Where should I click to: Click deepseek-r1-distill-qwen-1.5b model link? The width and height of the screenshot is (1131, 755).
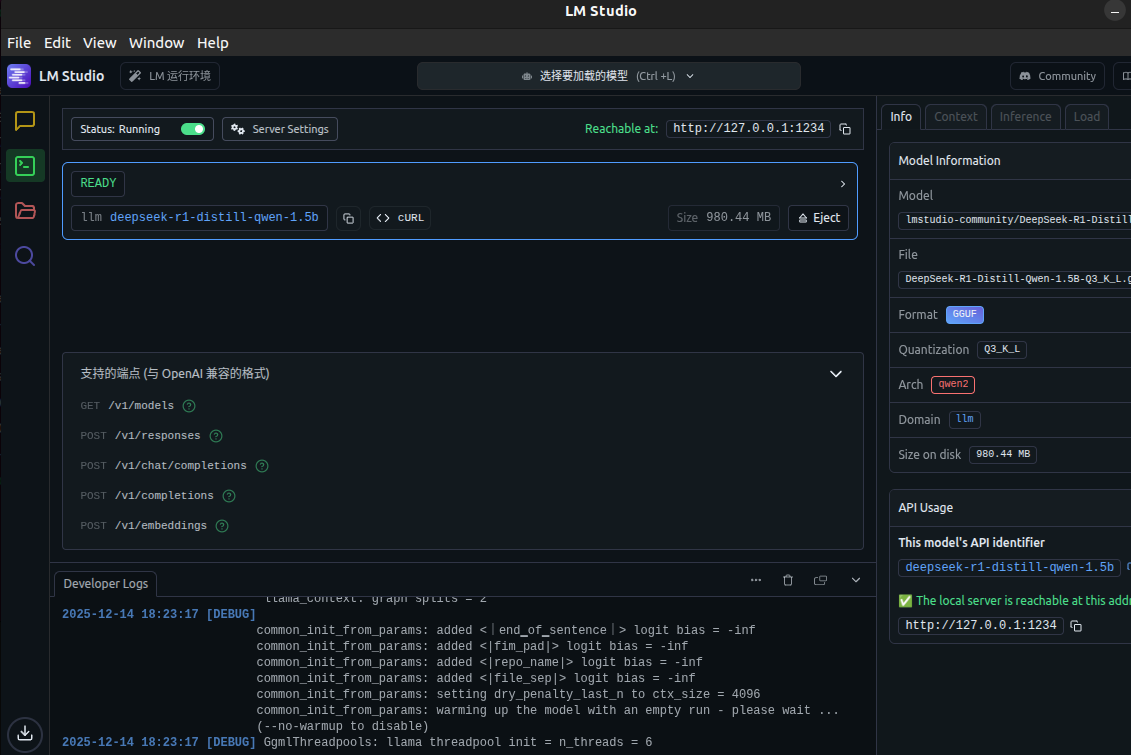[214, 217]
